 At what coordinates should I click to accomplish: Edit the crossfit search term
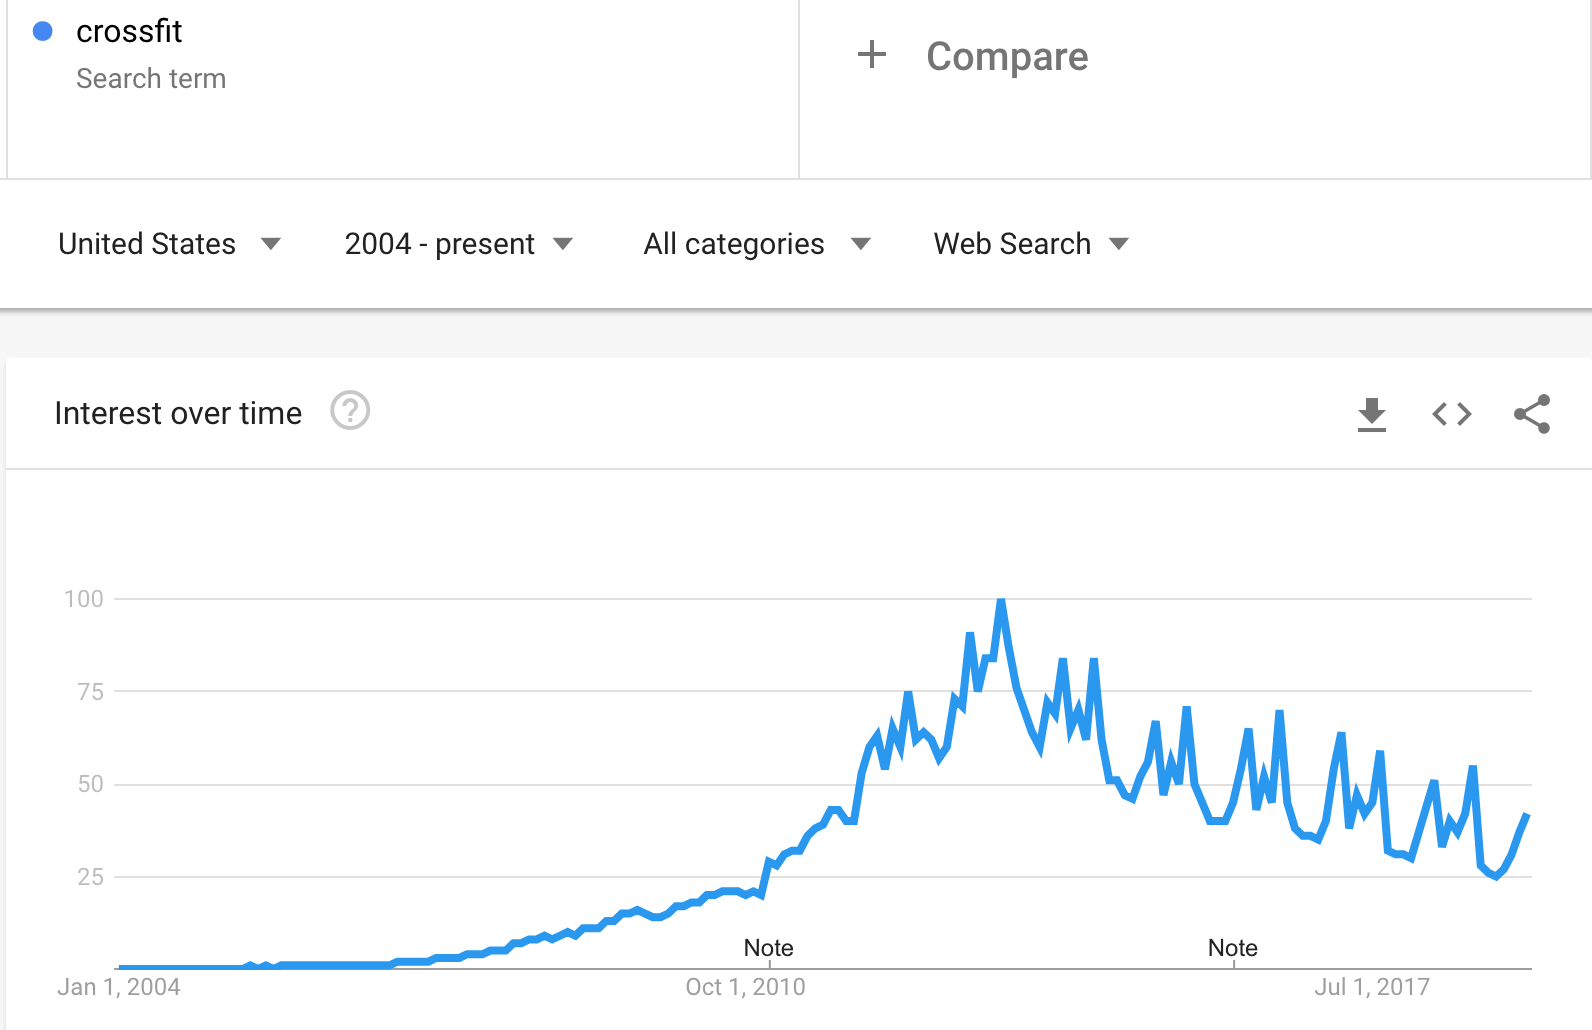[129, 32]
